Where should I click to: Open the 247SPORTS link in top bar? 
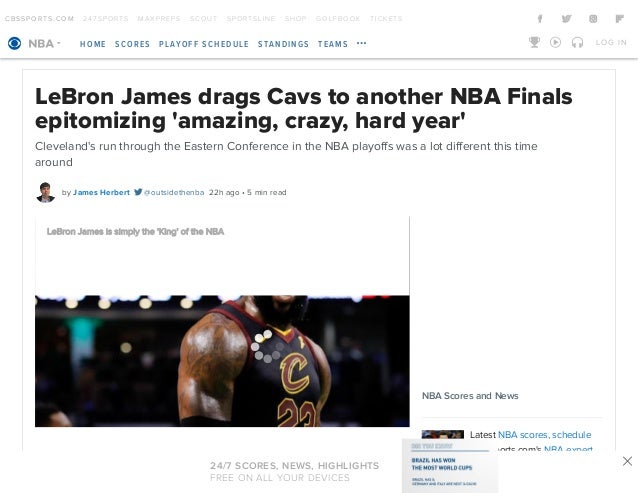tap(105, 19)
